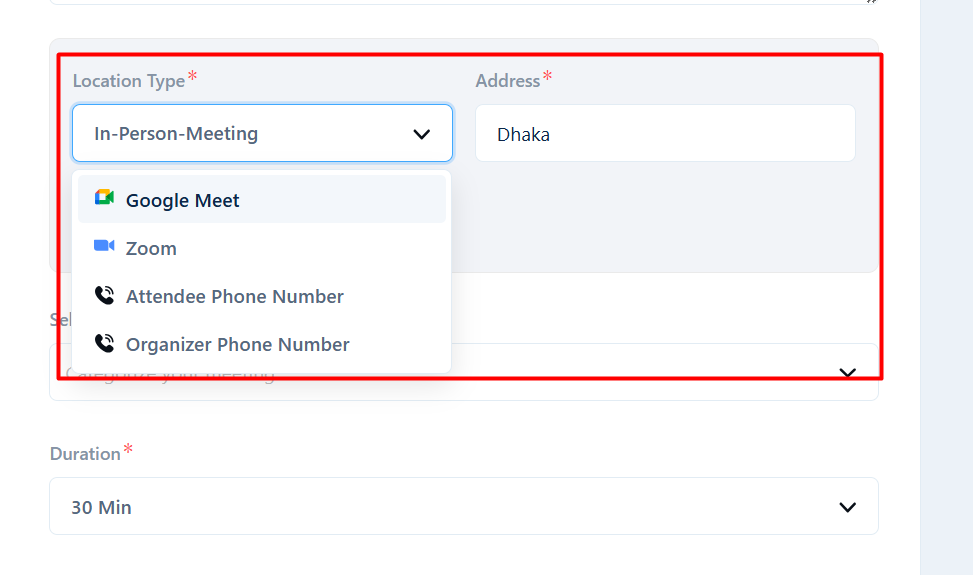
Task: Focus the Address field containing Dhaka
Action: tap(665, 133)
